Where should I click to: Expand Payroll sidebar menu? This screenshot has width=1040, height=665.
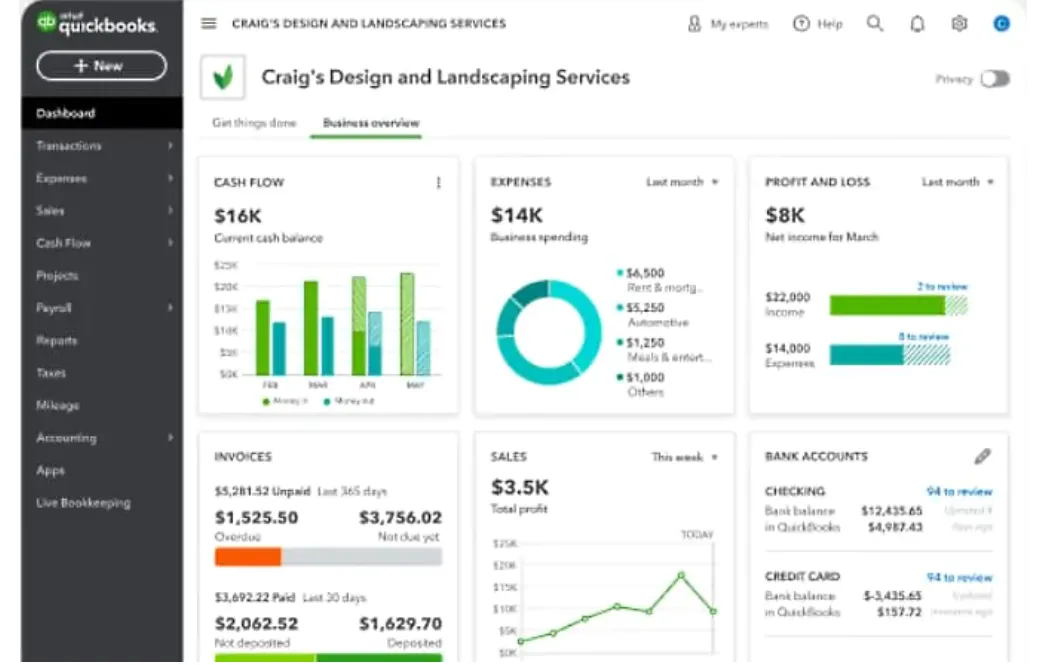tap(102, 308)
